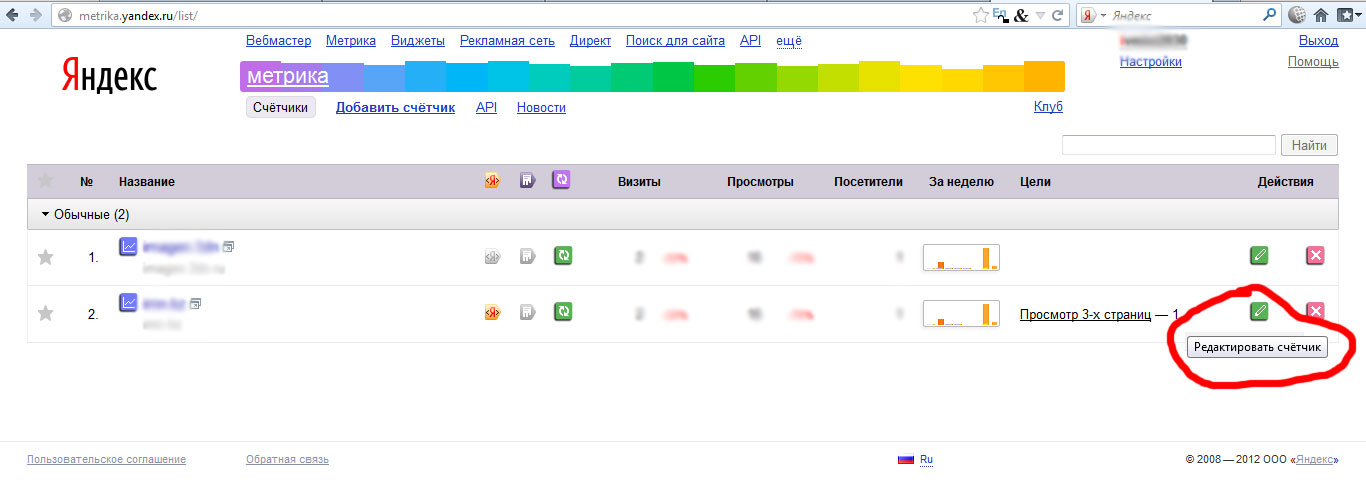The image size is (1366, 491).
Task: Open the Добавить счётчик tab
Action: [395, 107]
